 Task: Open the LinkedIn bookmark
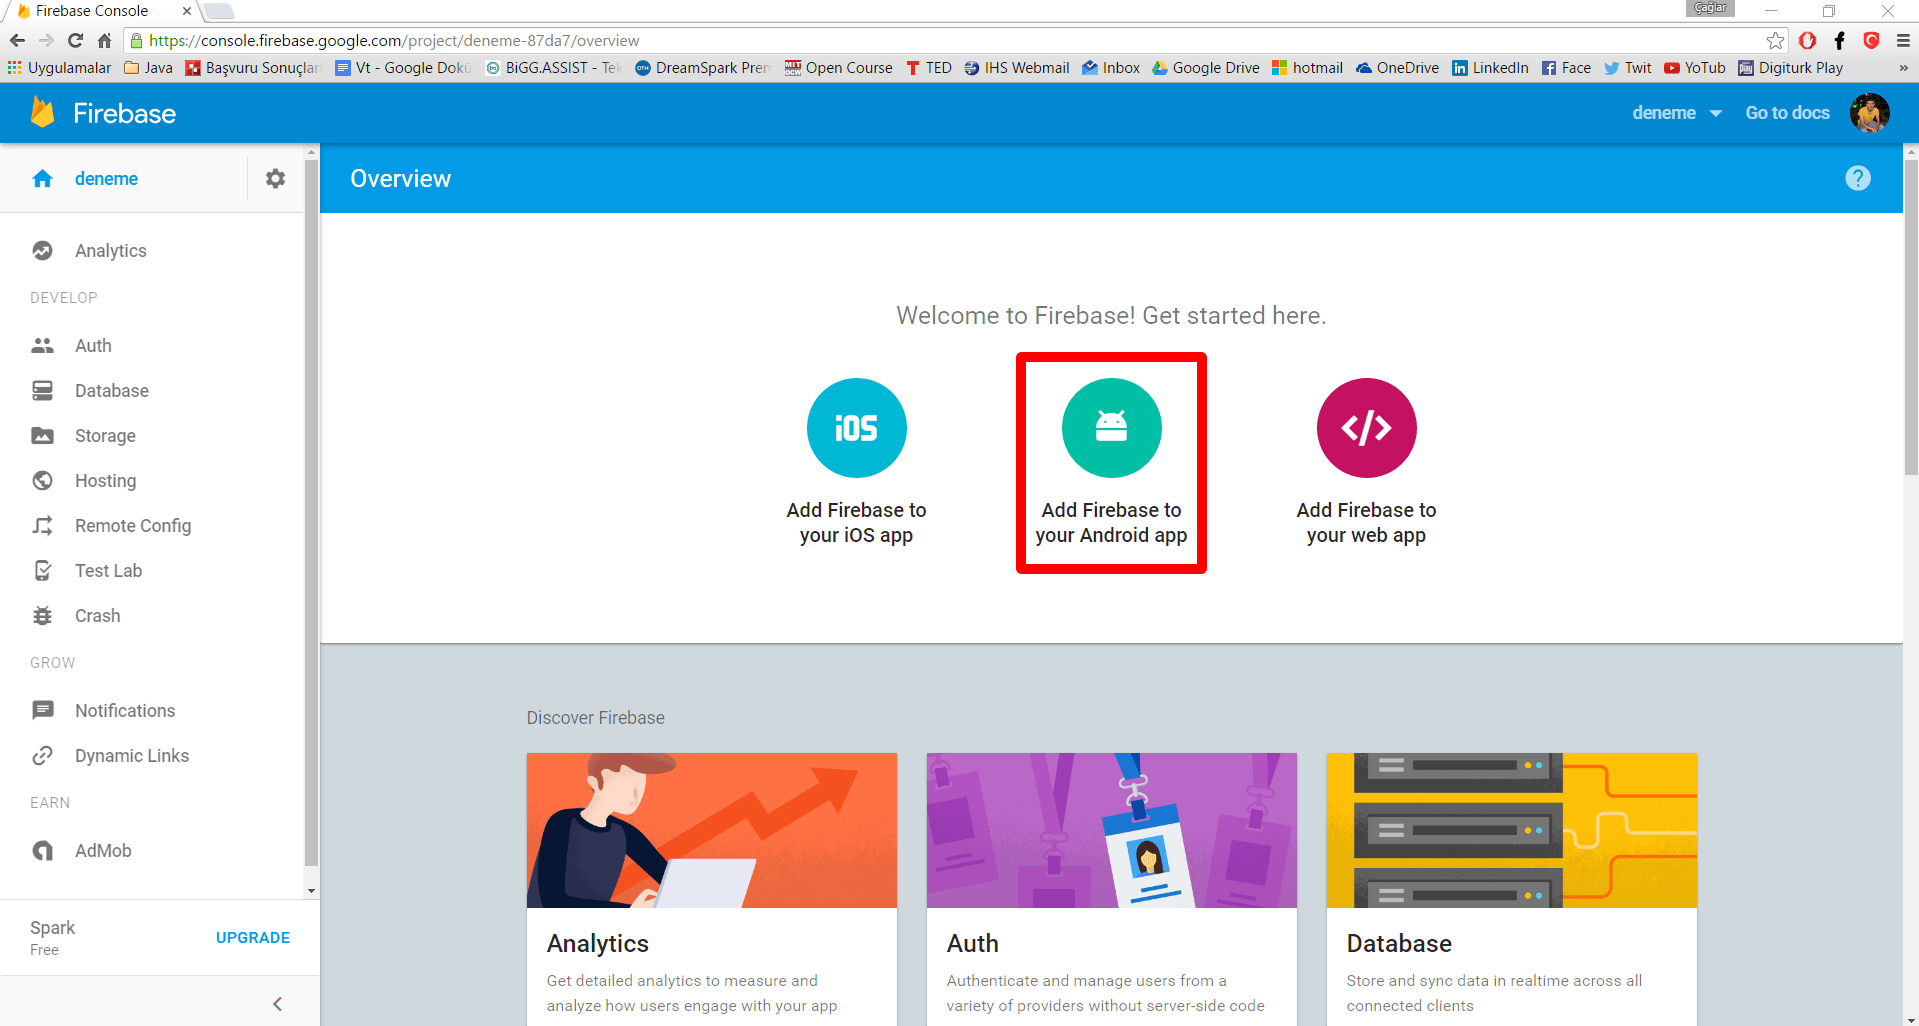pyautogui.click(x=1490, y=68)
